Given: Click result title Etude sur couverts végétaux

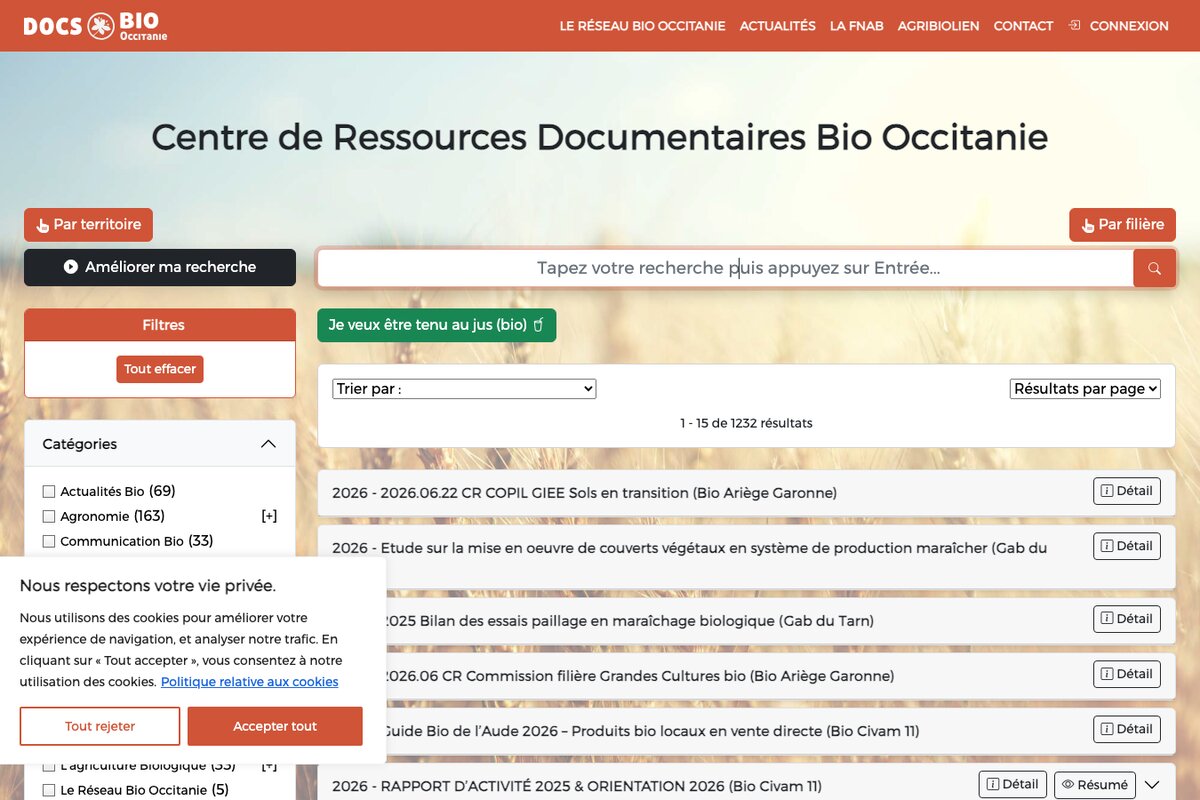Looking at the screenshot, I should point(689,548).
